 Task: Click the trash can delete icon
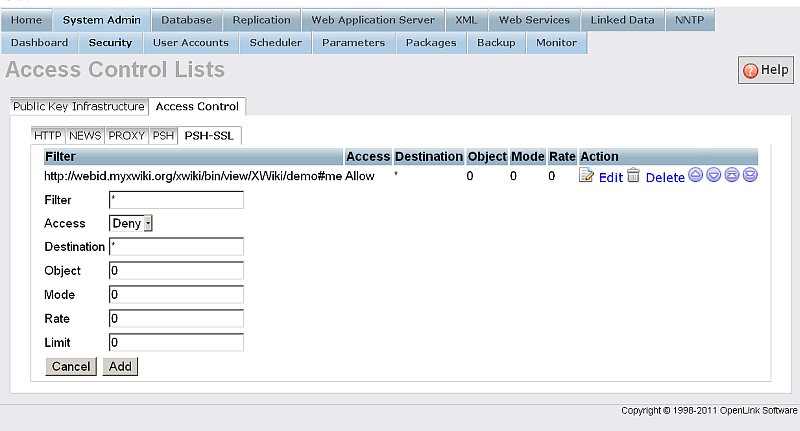pyautogui.click(x=633, y=176)
